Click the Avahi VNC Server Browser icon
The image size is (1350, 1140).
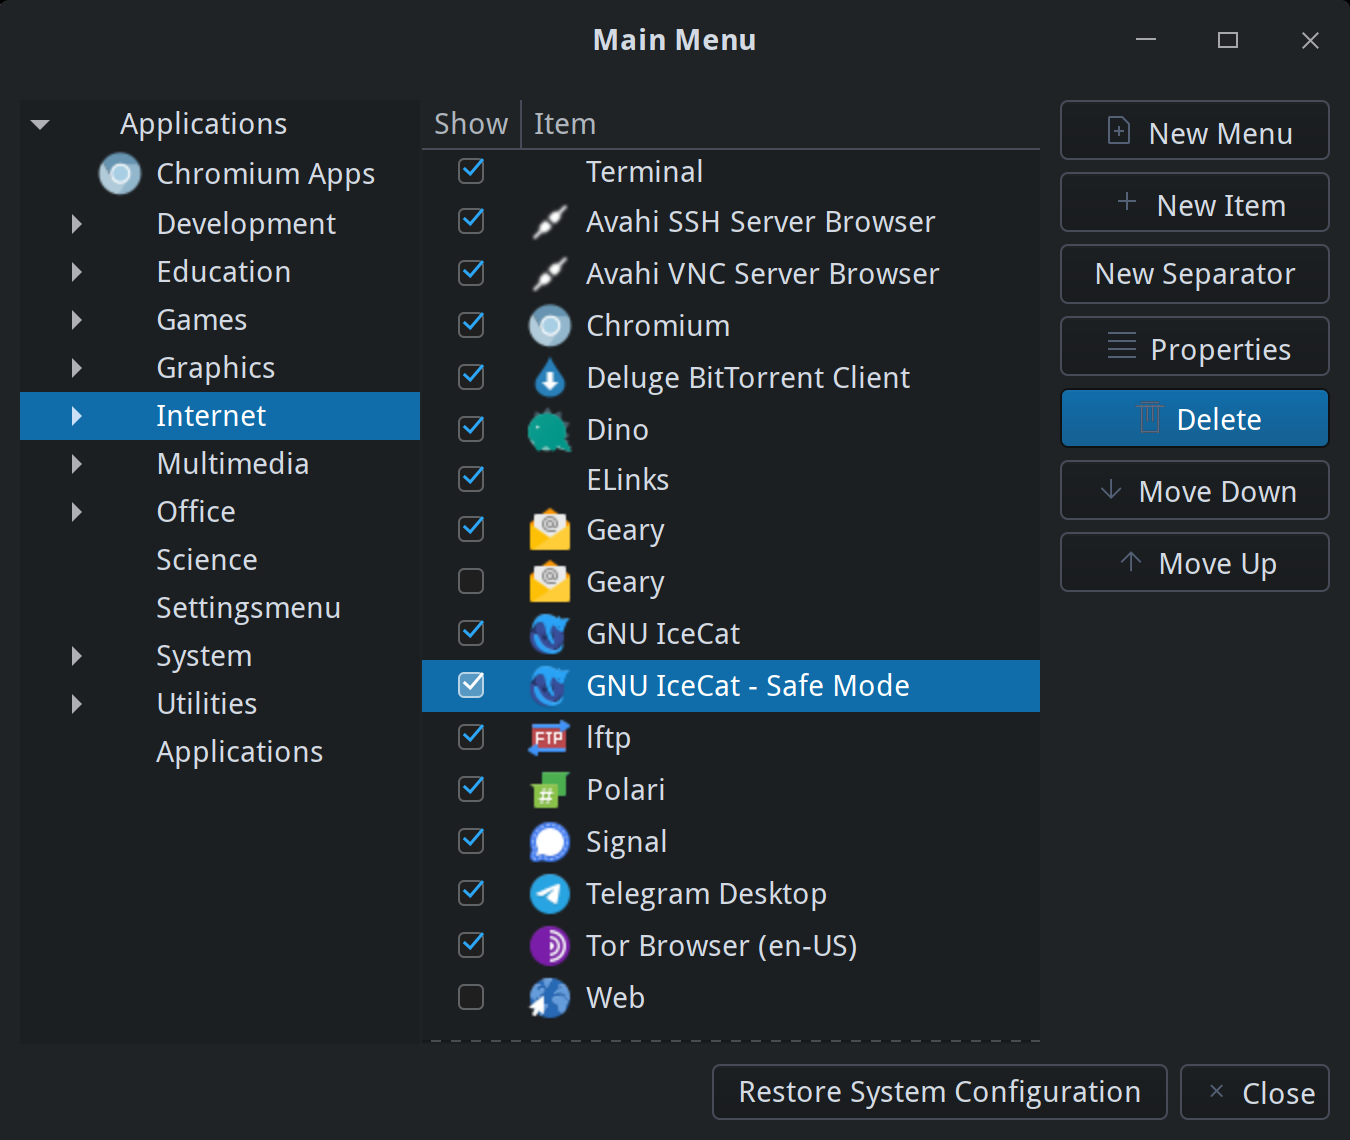tap(549, 274)
